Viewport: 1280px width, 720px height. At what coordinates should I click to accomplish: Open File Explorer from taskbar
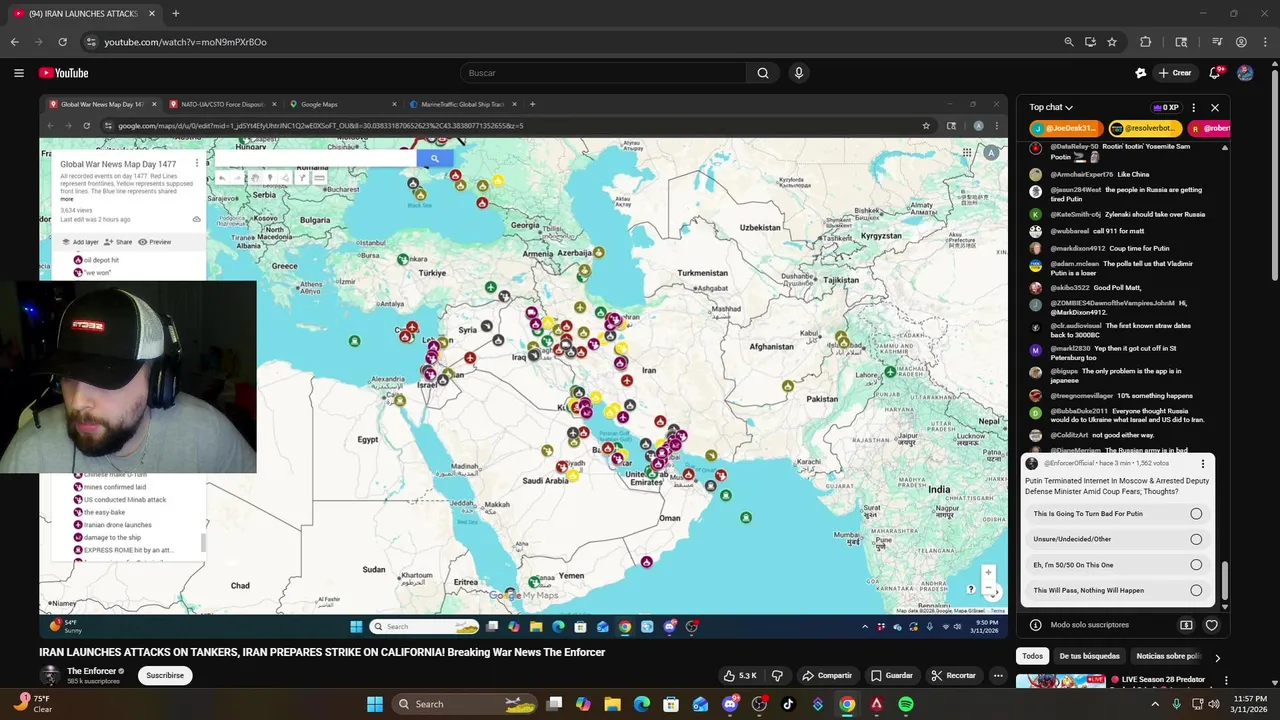(612, 704)
